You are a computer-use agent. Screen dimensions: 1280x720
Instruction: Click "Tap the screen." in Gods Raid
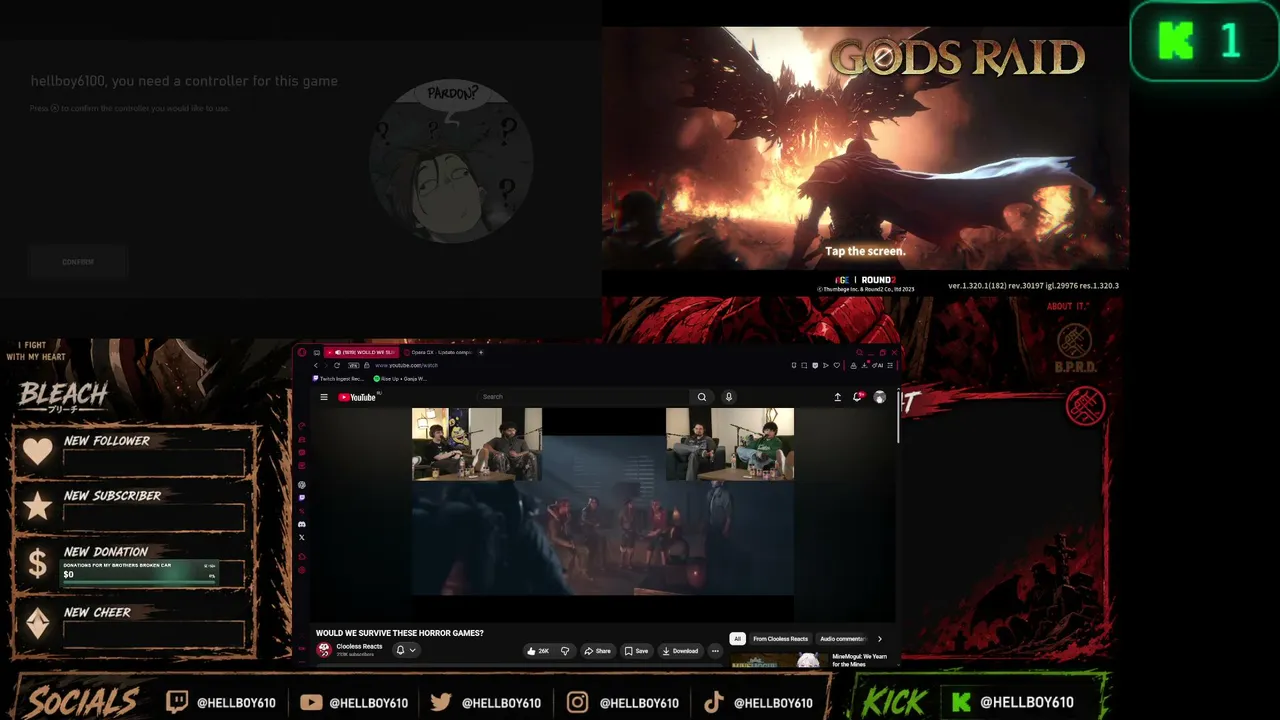point(865,252)
